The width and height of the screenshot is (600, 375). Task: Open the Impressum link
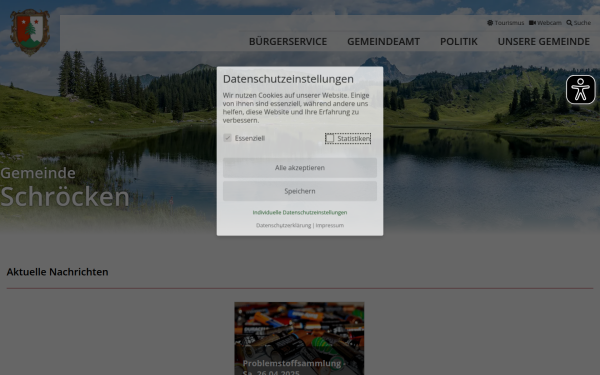329,225
